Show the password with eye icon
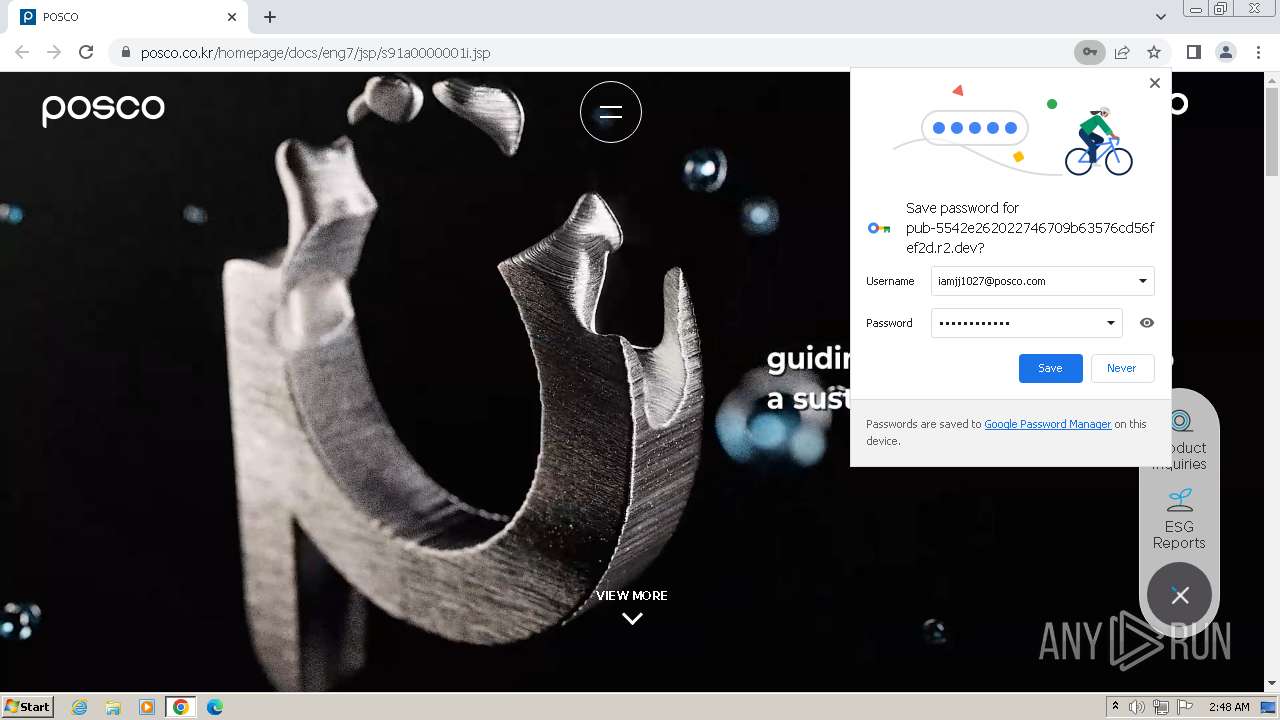Viewport: 1280px width, 720px height. [1147, 323]
